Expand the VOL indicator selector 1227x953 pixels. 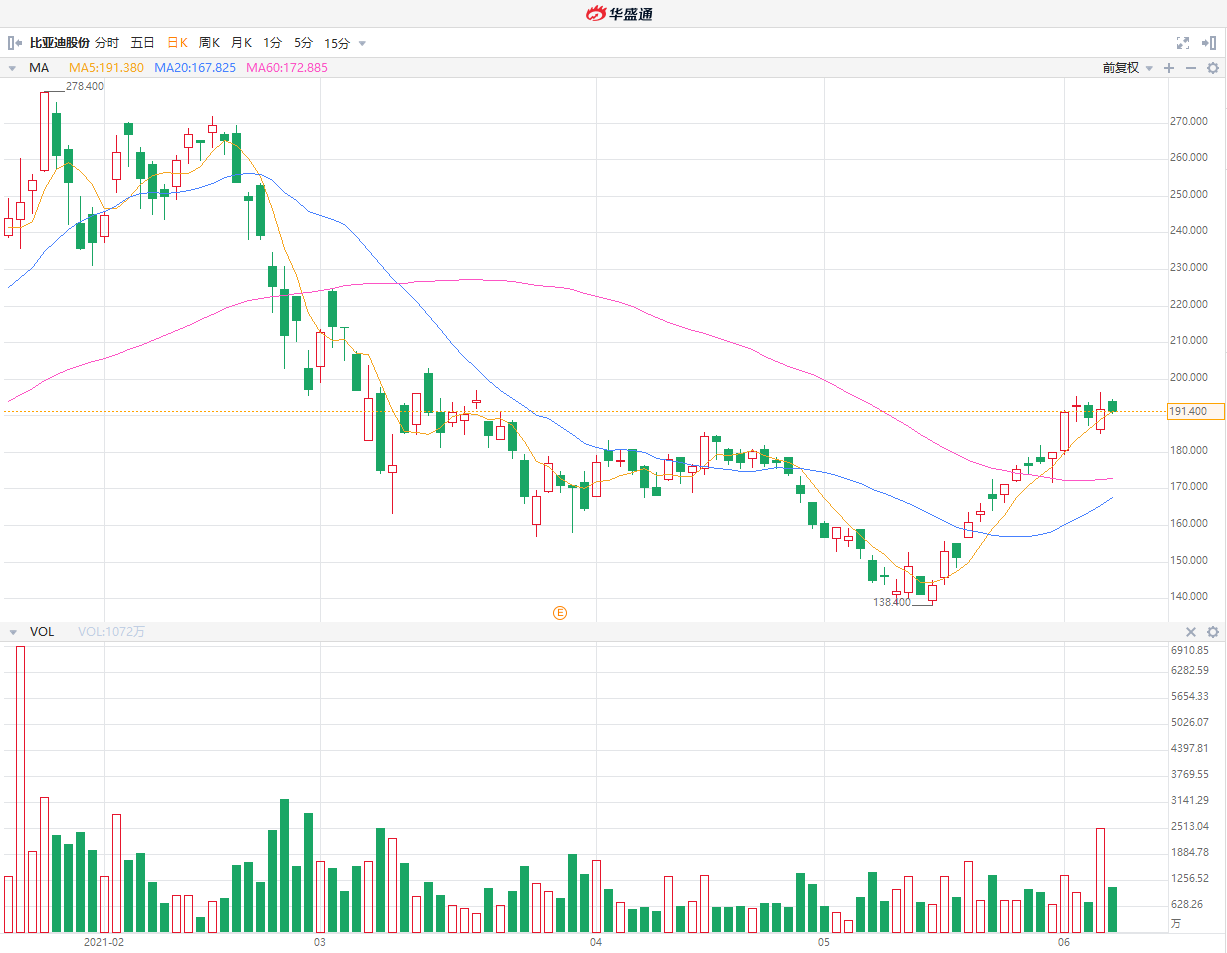coord(12,632)
